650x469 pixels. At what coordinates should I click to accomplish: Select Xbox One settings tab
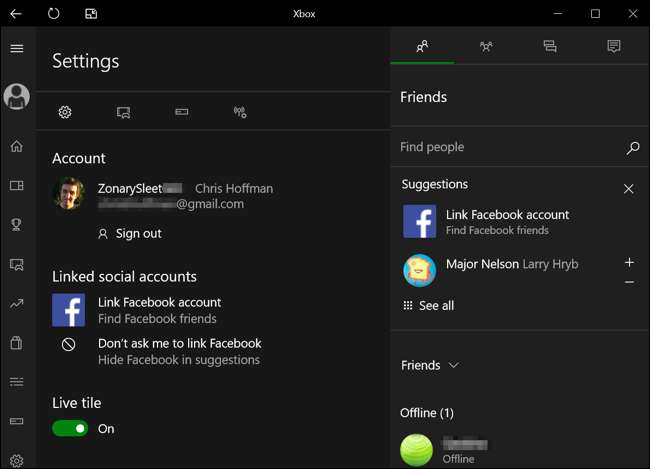(182, 112)
